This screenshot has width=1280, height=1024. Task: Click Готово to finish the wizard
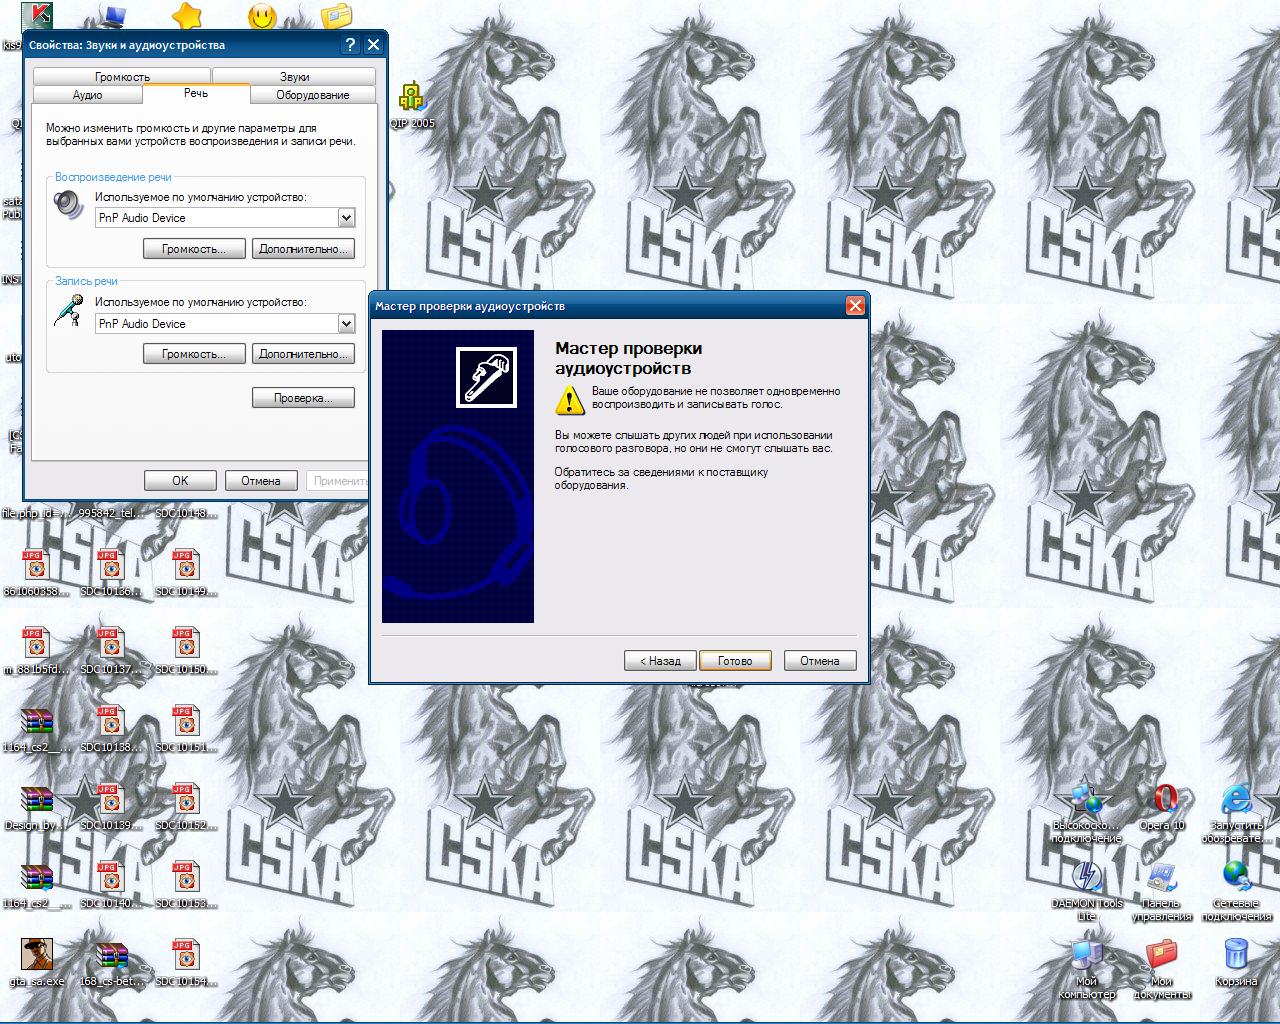[x=735, y=661]
